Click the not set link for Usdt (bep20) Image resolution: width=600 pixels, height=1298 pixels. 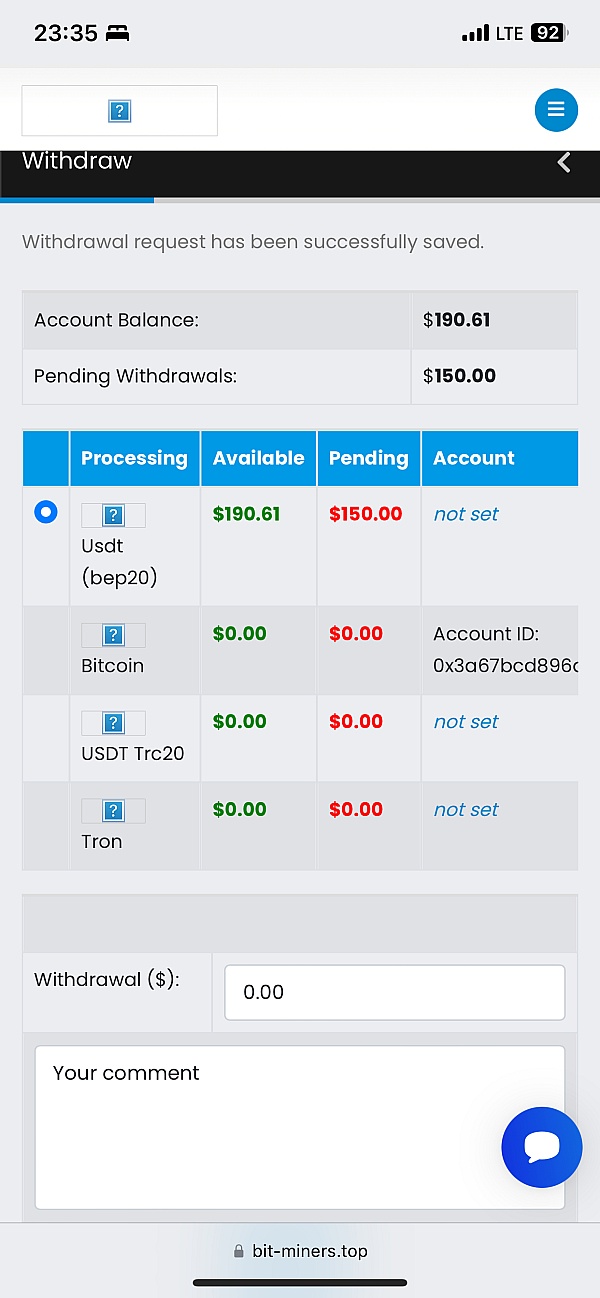[x=466, y=513]
